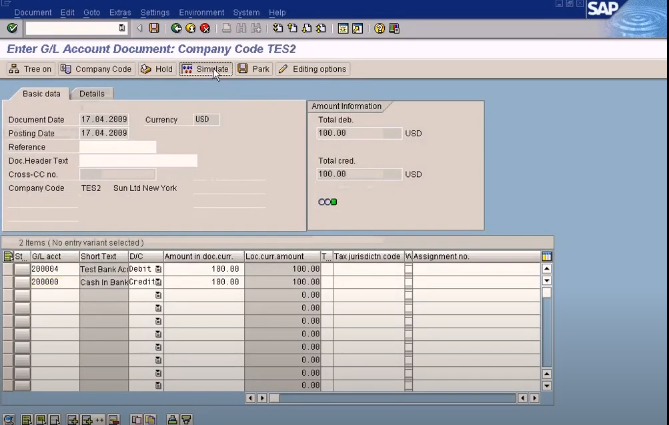The image size is (669, 425).
Task: Open the Extras menu
Action: [x=120, y=12]
